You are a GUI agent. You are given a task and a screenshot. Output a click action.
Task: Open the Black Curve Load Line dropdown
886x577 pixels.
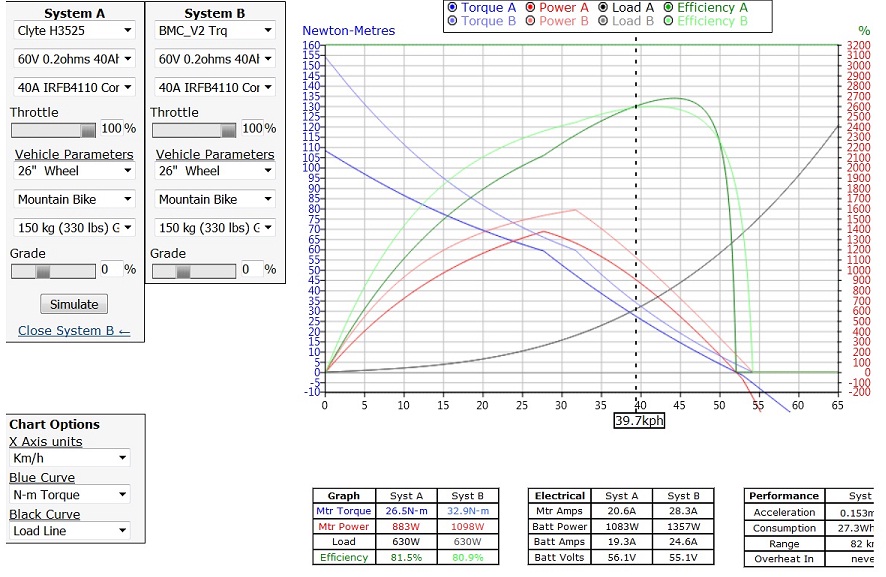69,531
